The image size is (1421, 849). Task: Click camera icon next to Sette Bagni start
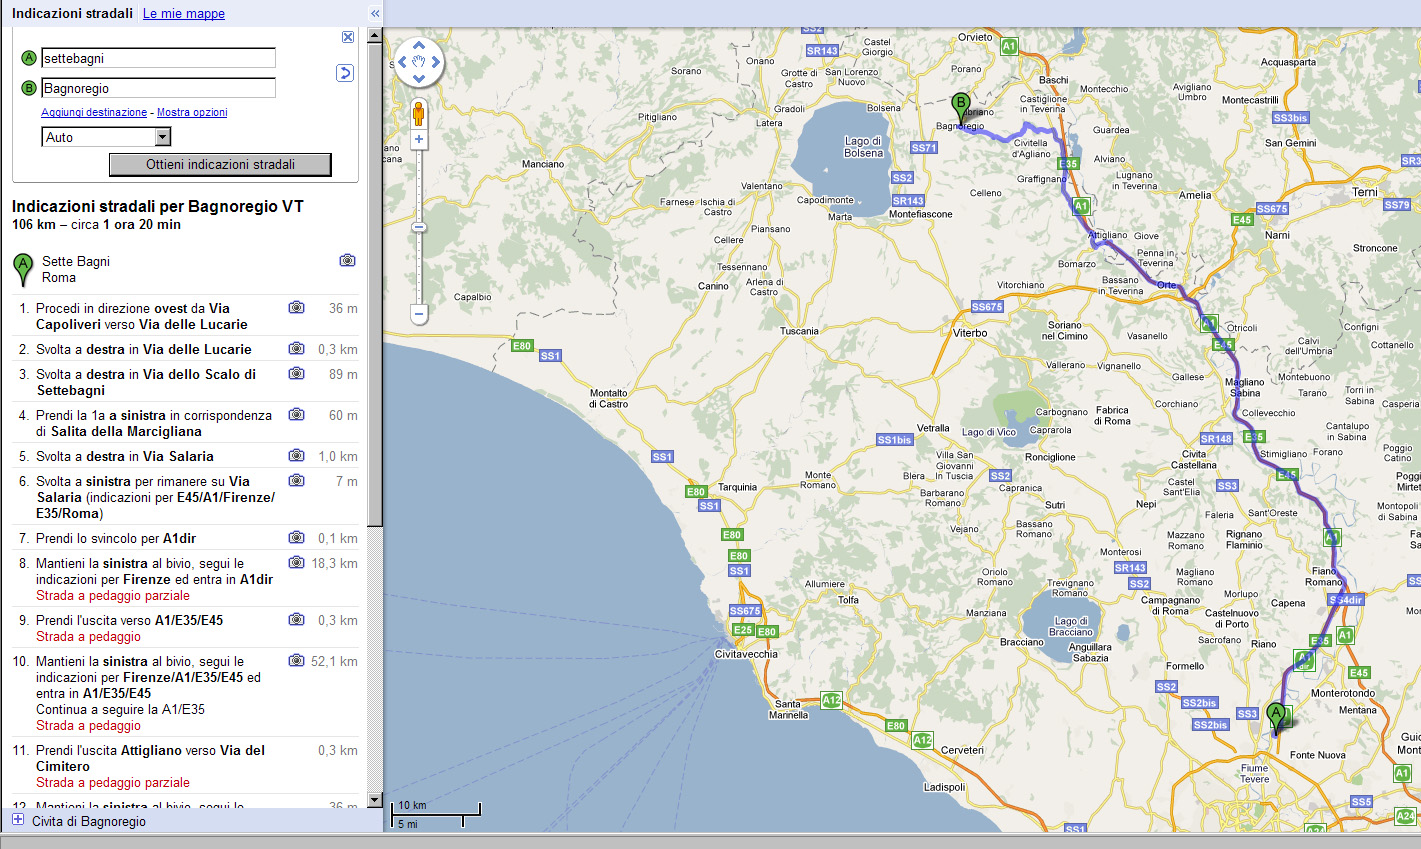pos(347,260)
